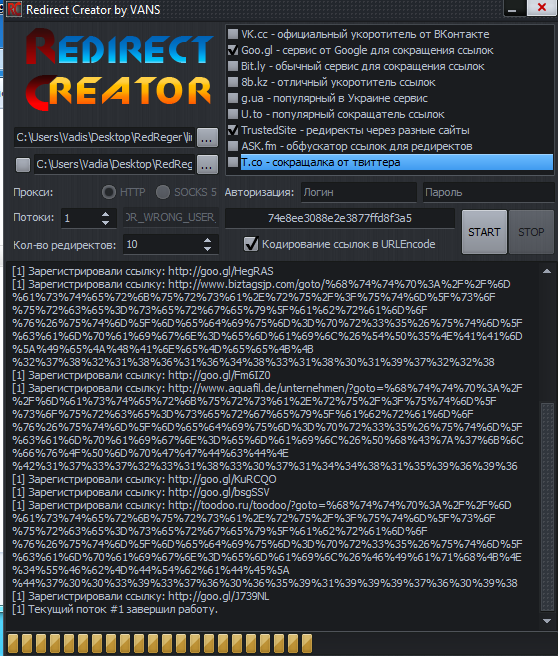Click the toodoo.ru log entry

coord(268,544)
